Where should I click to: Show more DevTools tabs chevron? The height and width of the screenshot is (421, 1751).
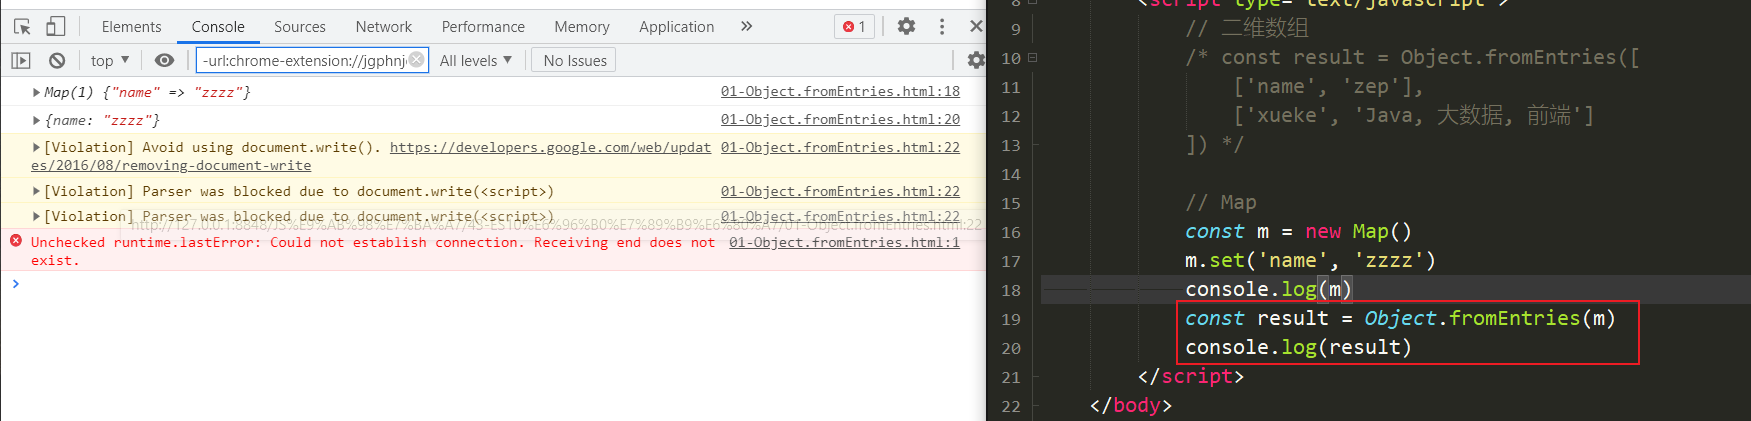(x=746, y=26)
